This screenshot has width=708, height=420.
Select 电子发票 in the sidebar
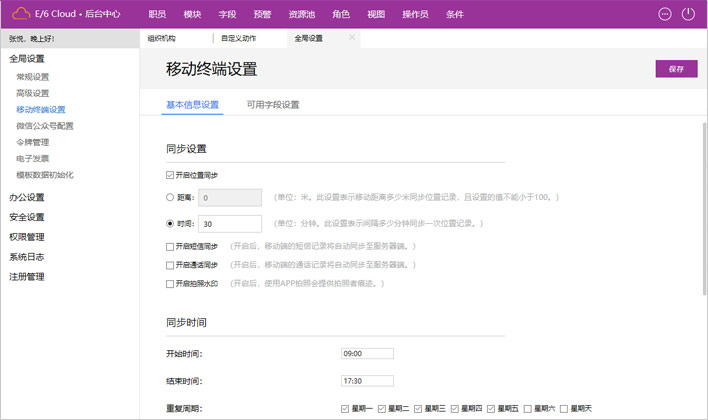coord(32,158)
